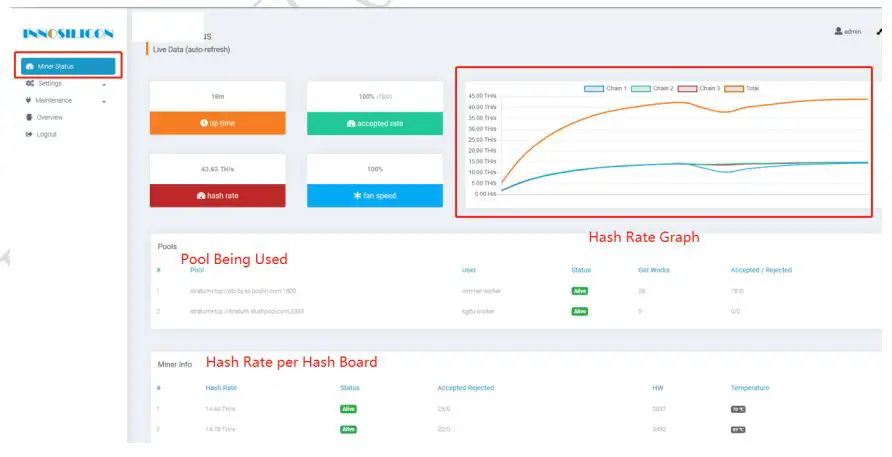Click the 14.78 TH/s hash board value
892x457 pixels.
click(x=220, y=429)
